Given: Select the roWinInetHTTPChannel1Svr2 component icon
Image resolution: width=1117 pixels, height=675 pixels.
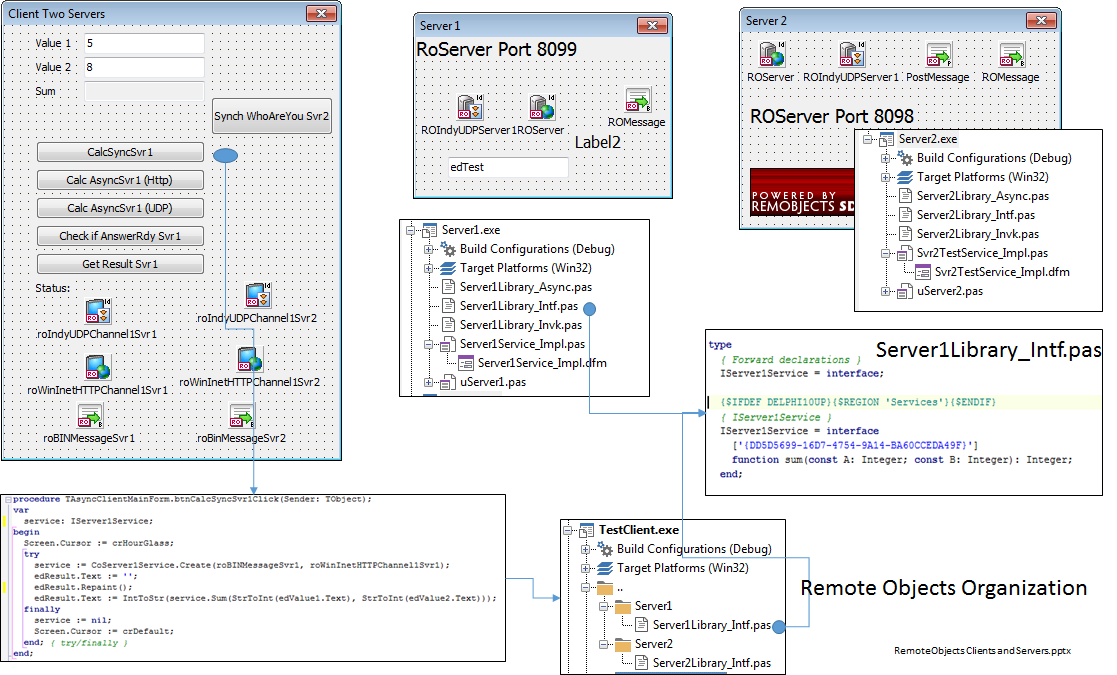Looking at the screenshot, I should click(x=249, y=360).
